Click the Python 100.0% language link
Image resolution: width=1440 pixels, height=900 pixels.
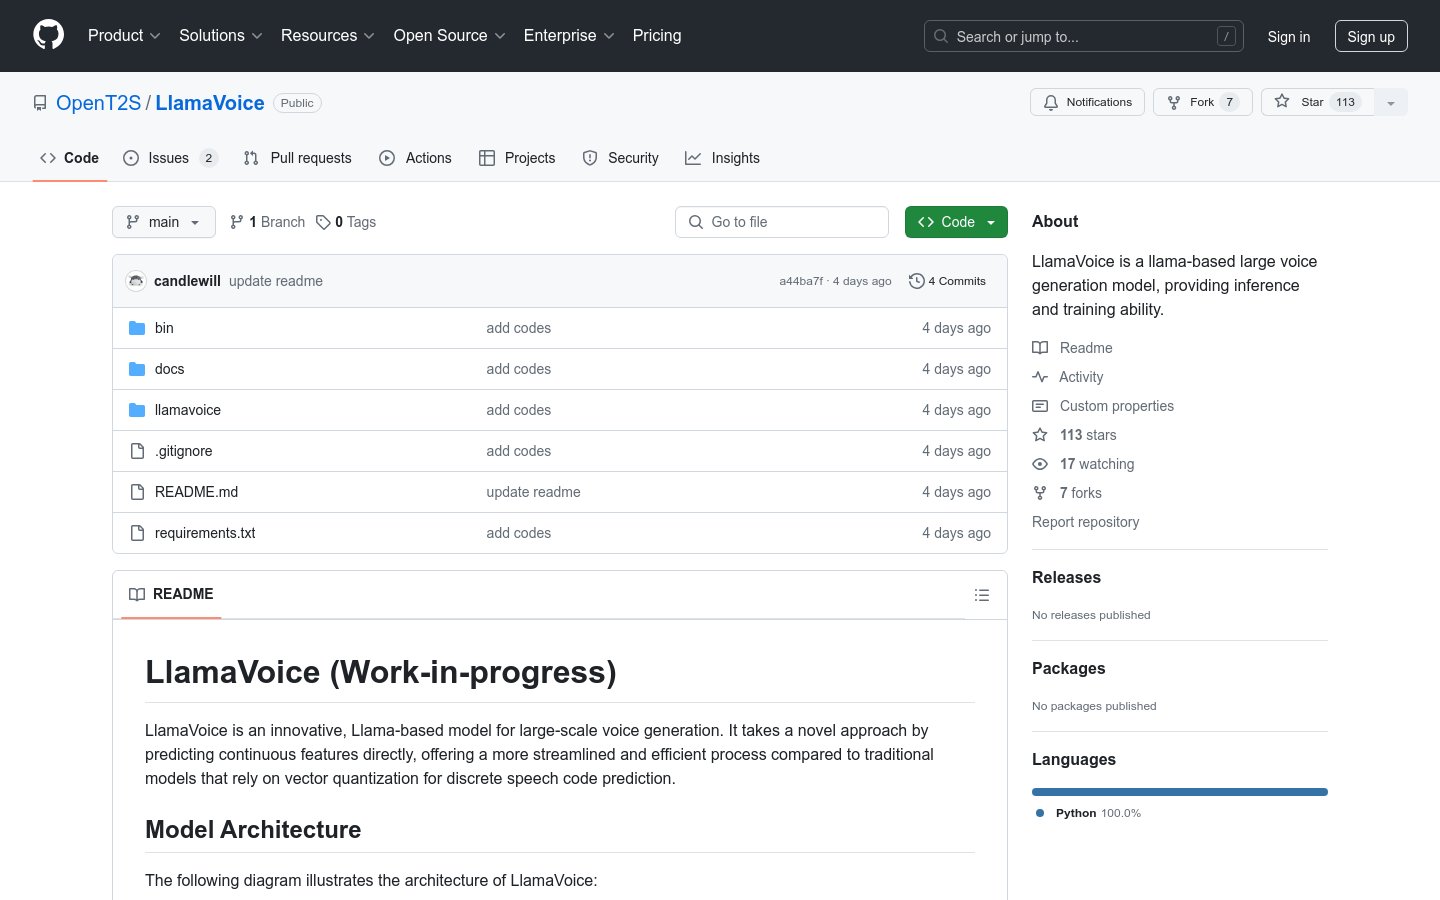pyautogui.click(x=1088, y=813)
